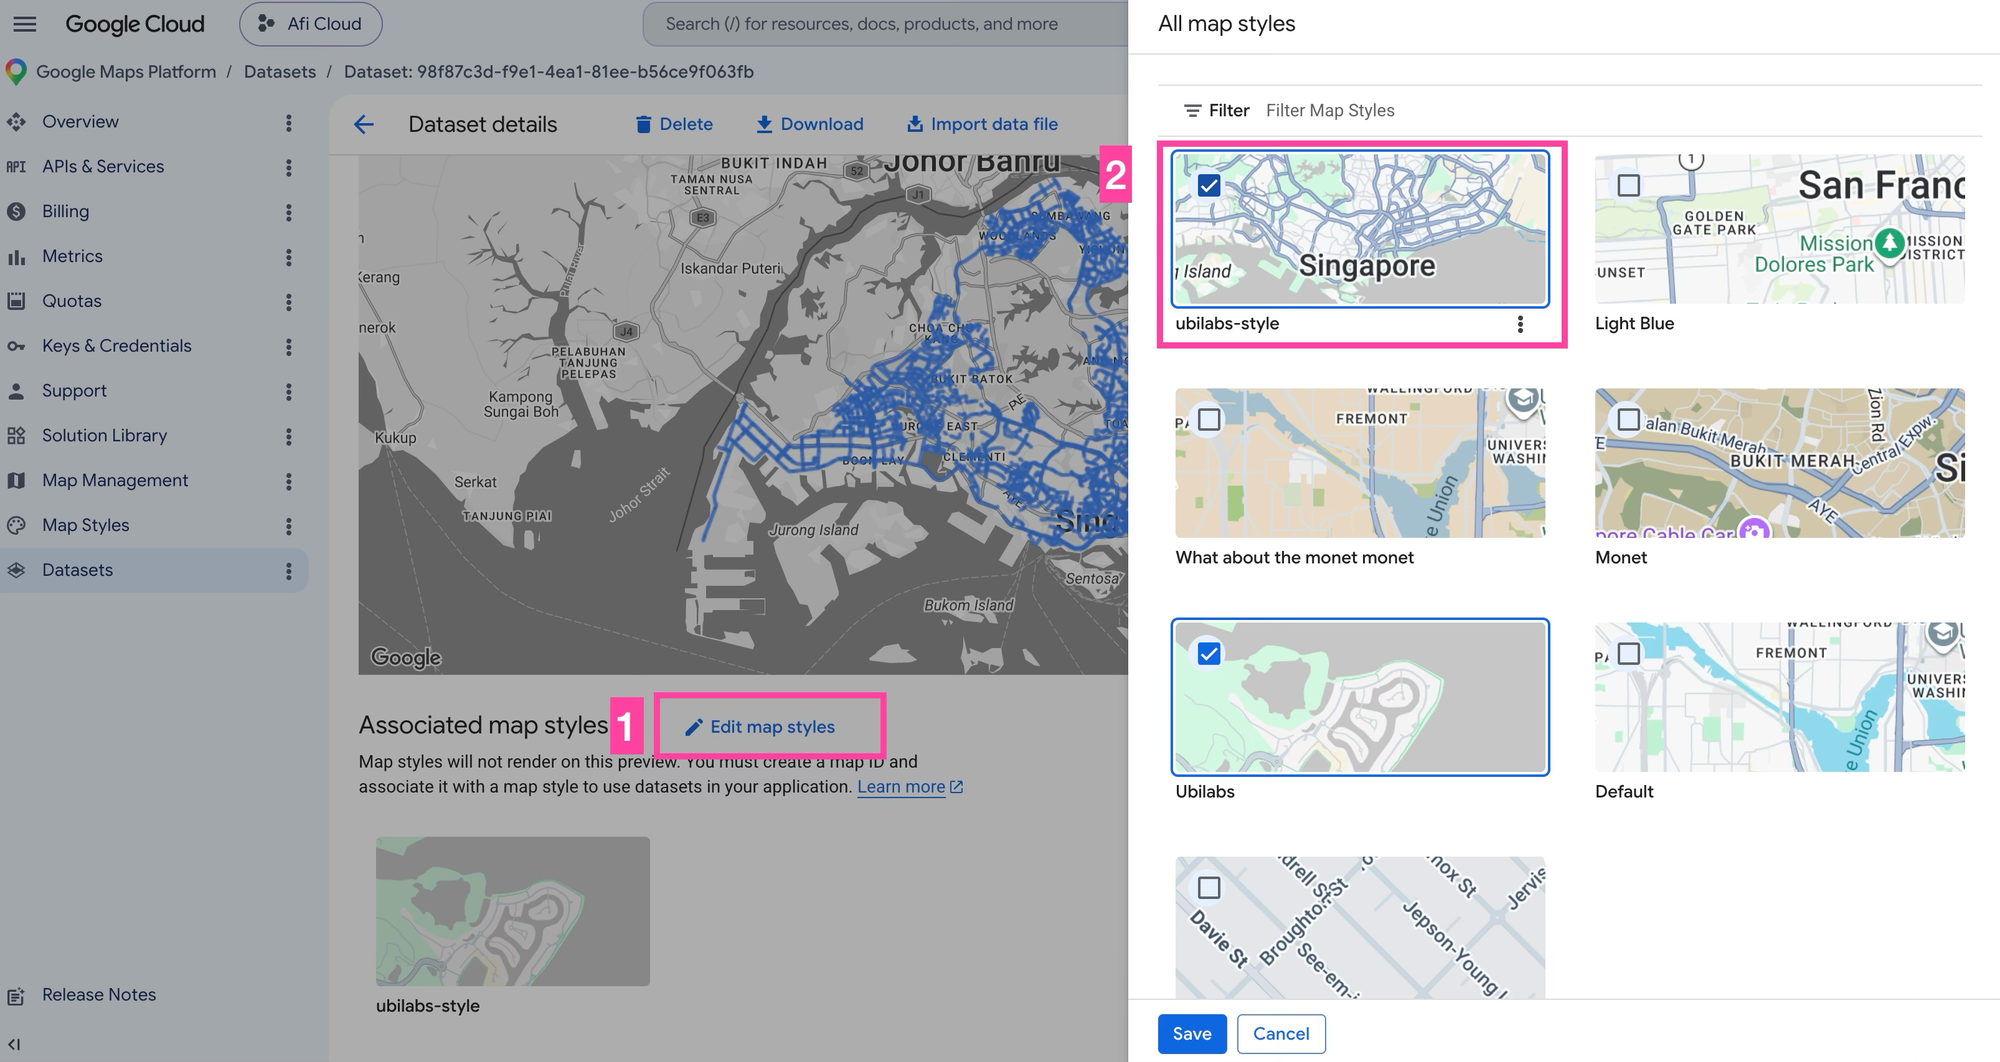
Task: Click the Quotas sidebar icon
Action: (16, 301)
